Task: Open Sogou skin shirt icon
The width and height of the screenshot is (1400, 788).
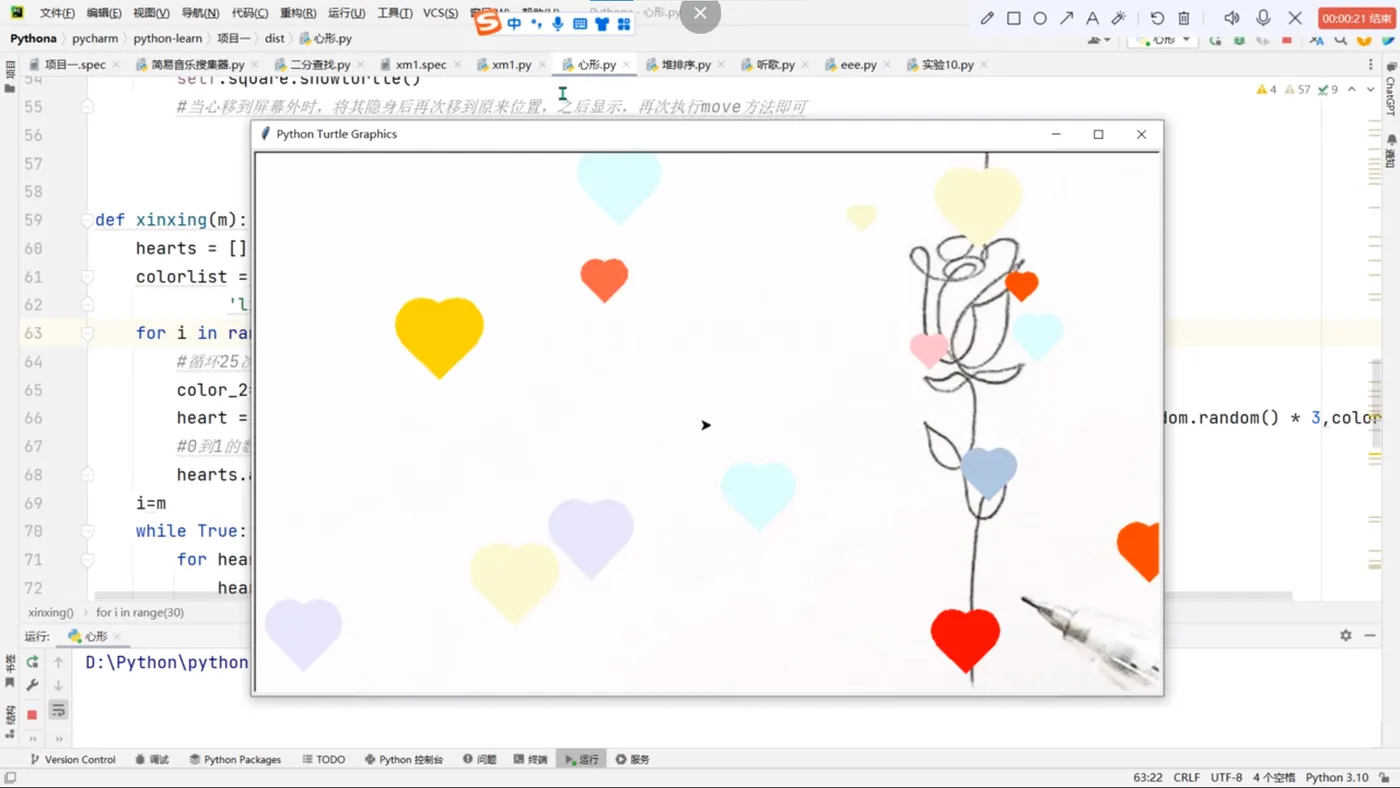Action: 602,23
